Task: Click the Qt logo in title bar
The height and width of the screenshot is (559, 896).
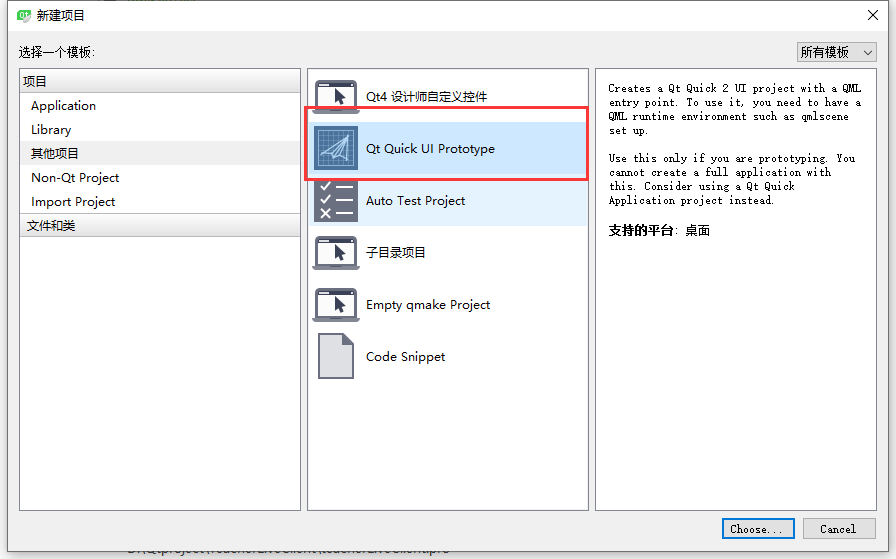Action: click(x=24, y=15)
